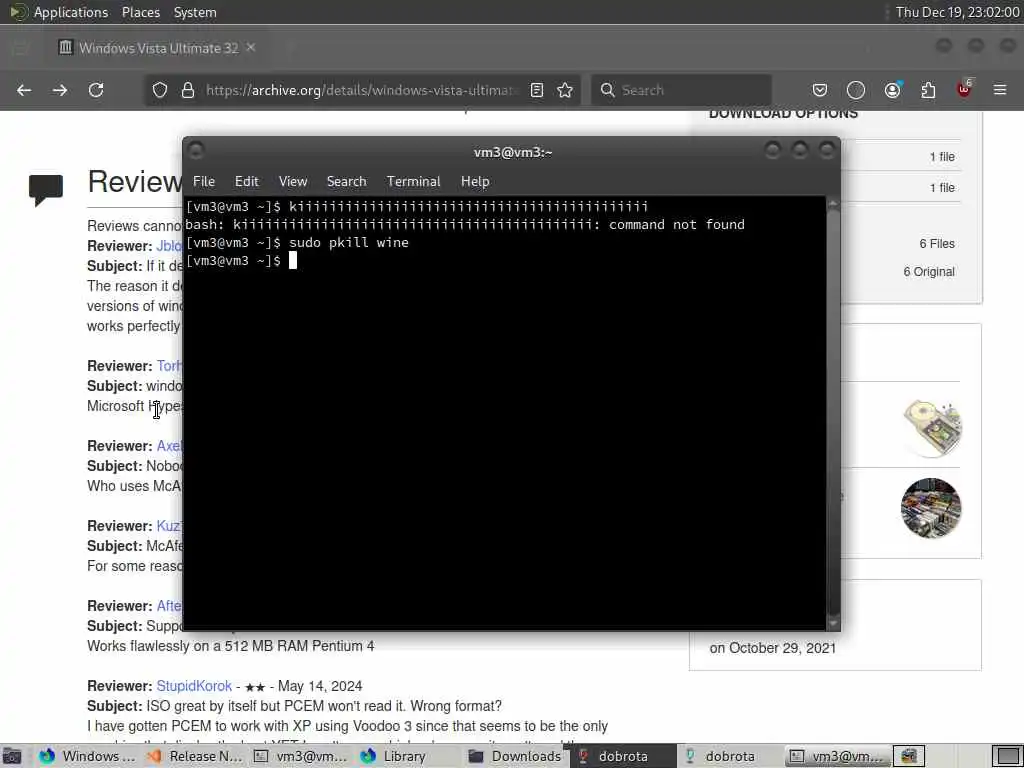
Task: Switch to first vm3@vm taskbar terminal
Action: [x=301, y=756]
